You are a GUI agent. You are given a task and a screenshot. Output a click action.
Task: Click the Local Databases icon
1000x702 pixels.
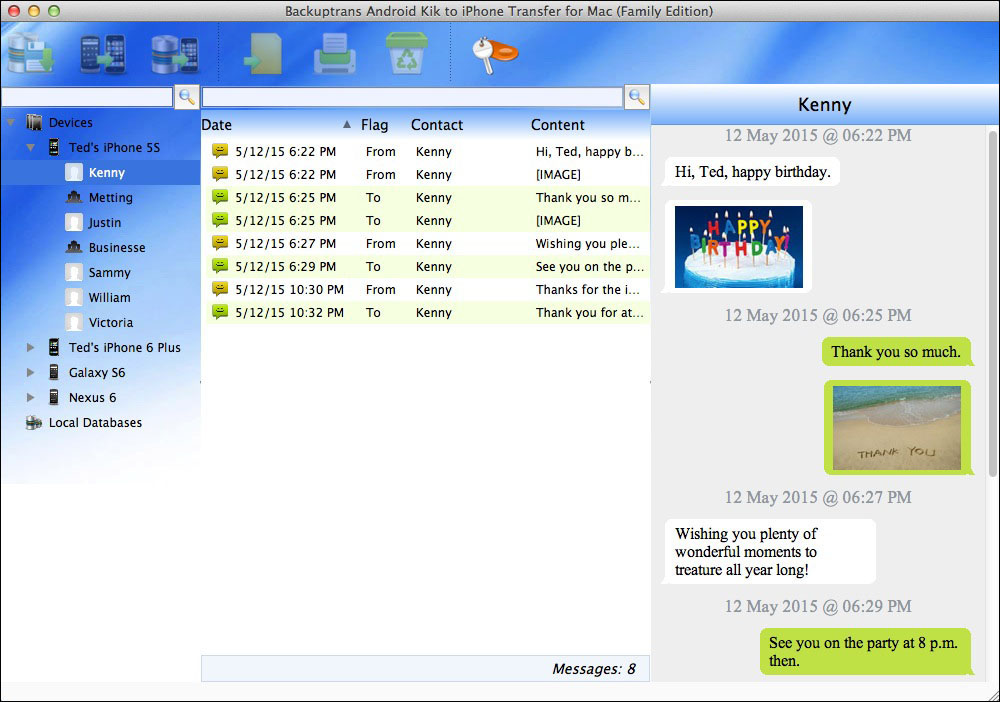coord(34,423)
